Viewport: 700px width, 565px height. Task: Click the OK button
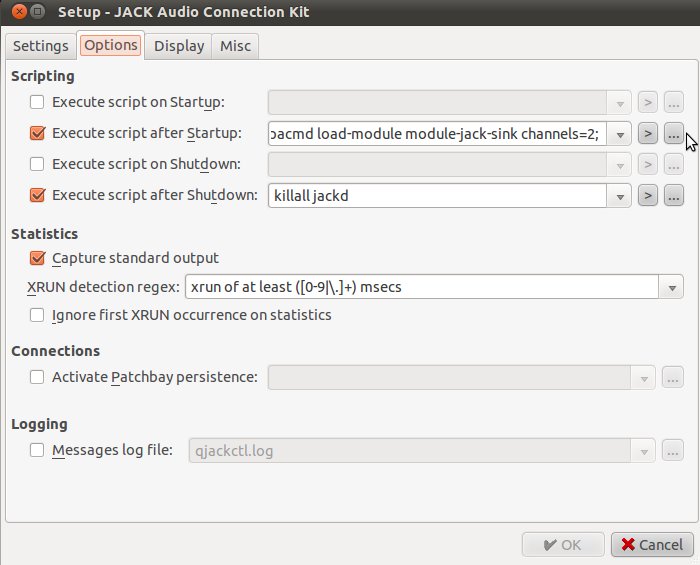click(563, 544)
